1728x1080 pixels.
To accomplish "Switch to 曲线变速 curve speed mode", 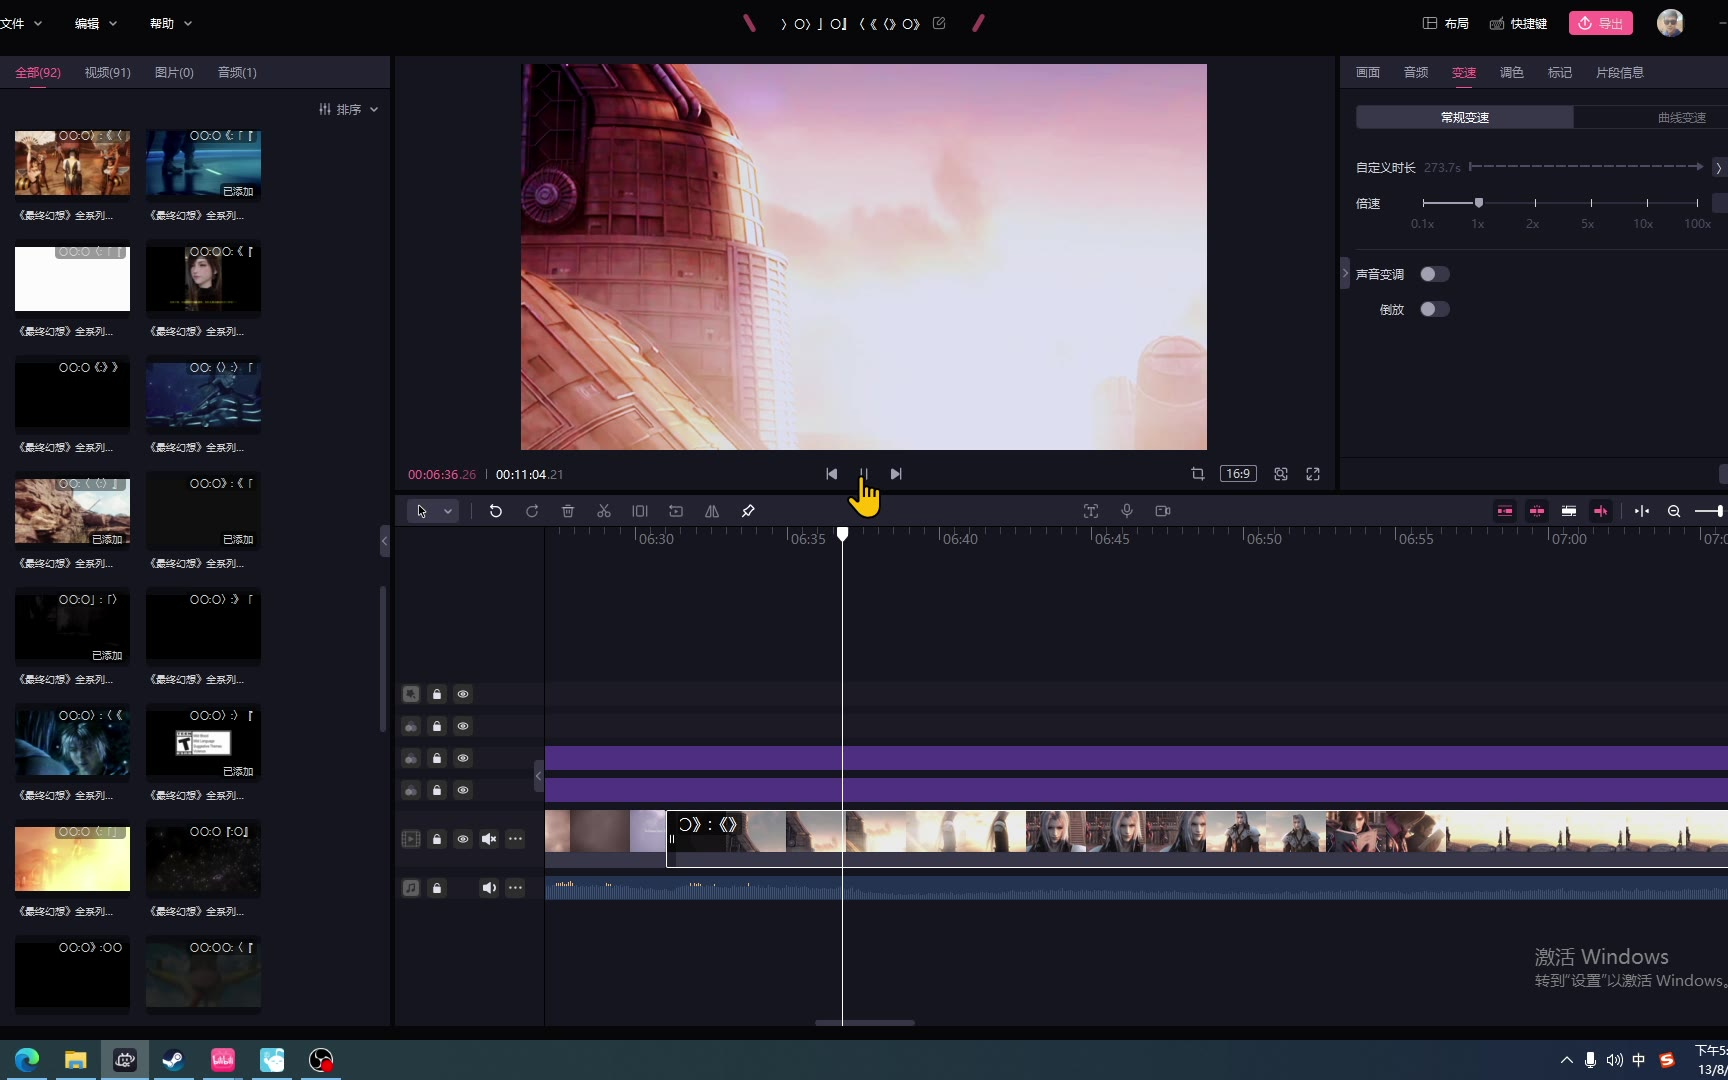I will point(1681,117).
